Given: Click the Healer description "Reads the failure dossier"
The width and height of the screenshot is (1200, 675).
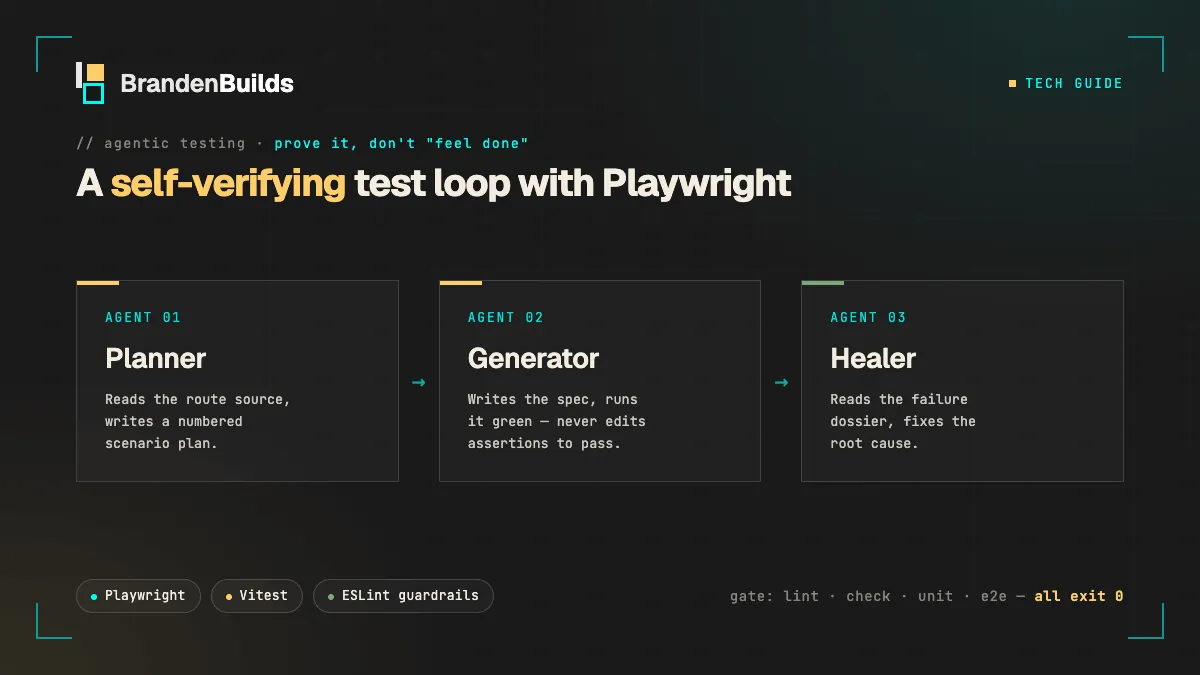Looking at the screenshot, I should coord(903,421).
